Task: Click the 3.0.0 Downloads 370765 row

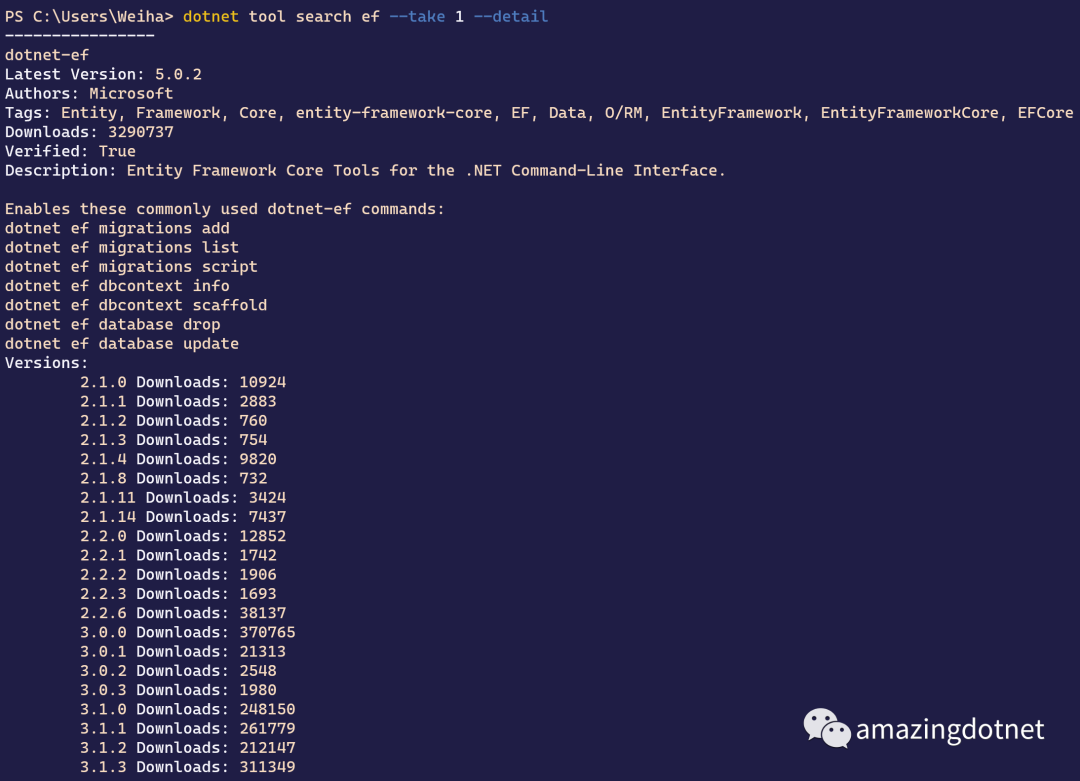Action: click(x=187, y=632)
